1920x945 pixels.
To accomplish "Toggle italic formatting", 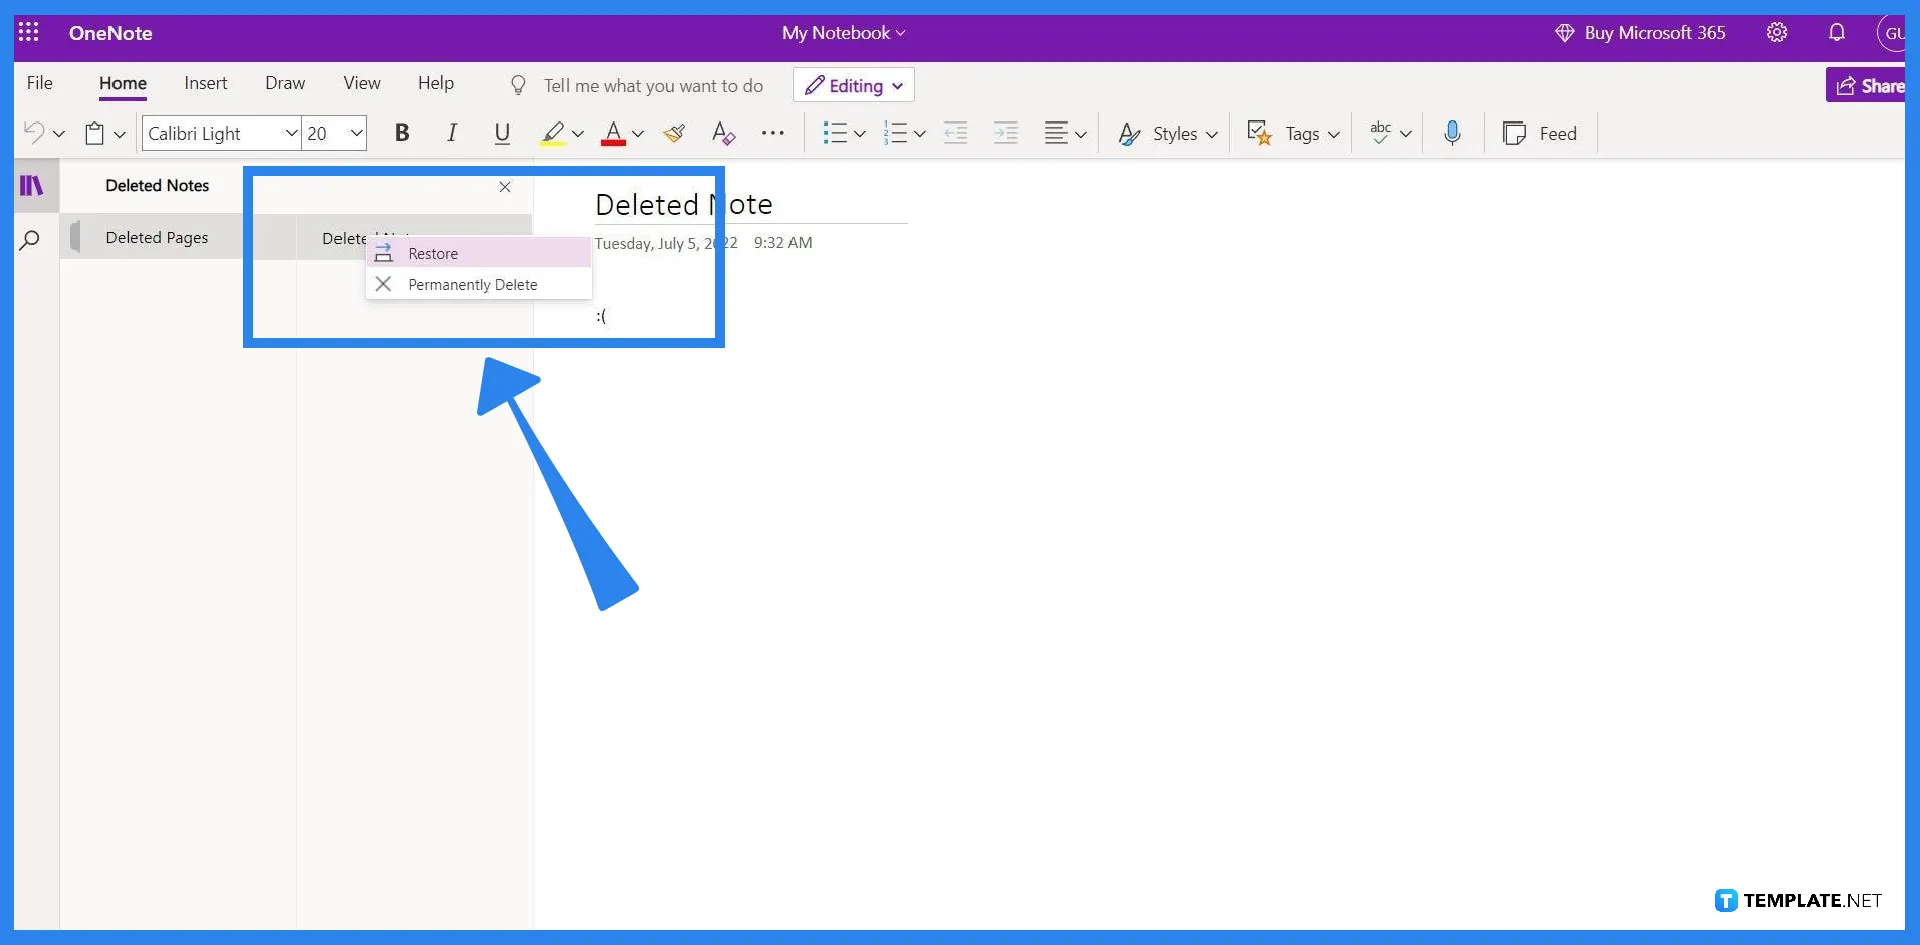I will tap(451, 132).
